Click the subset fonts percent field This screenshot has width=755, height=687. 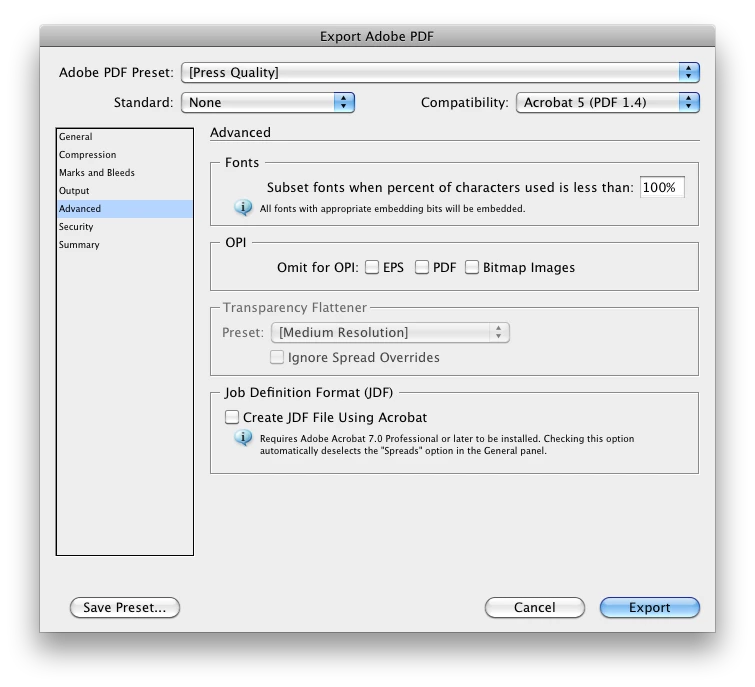tap(662, 187)
